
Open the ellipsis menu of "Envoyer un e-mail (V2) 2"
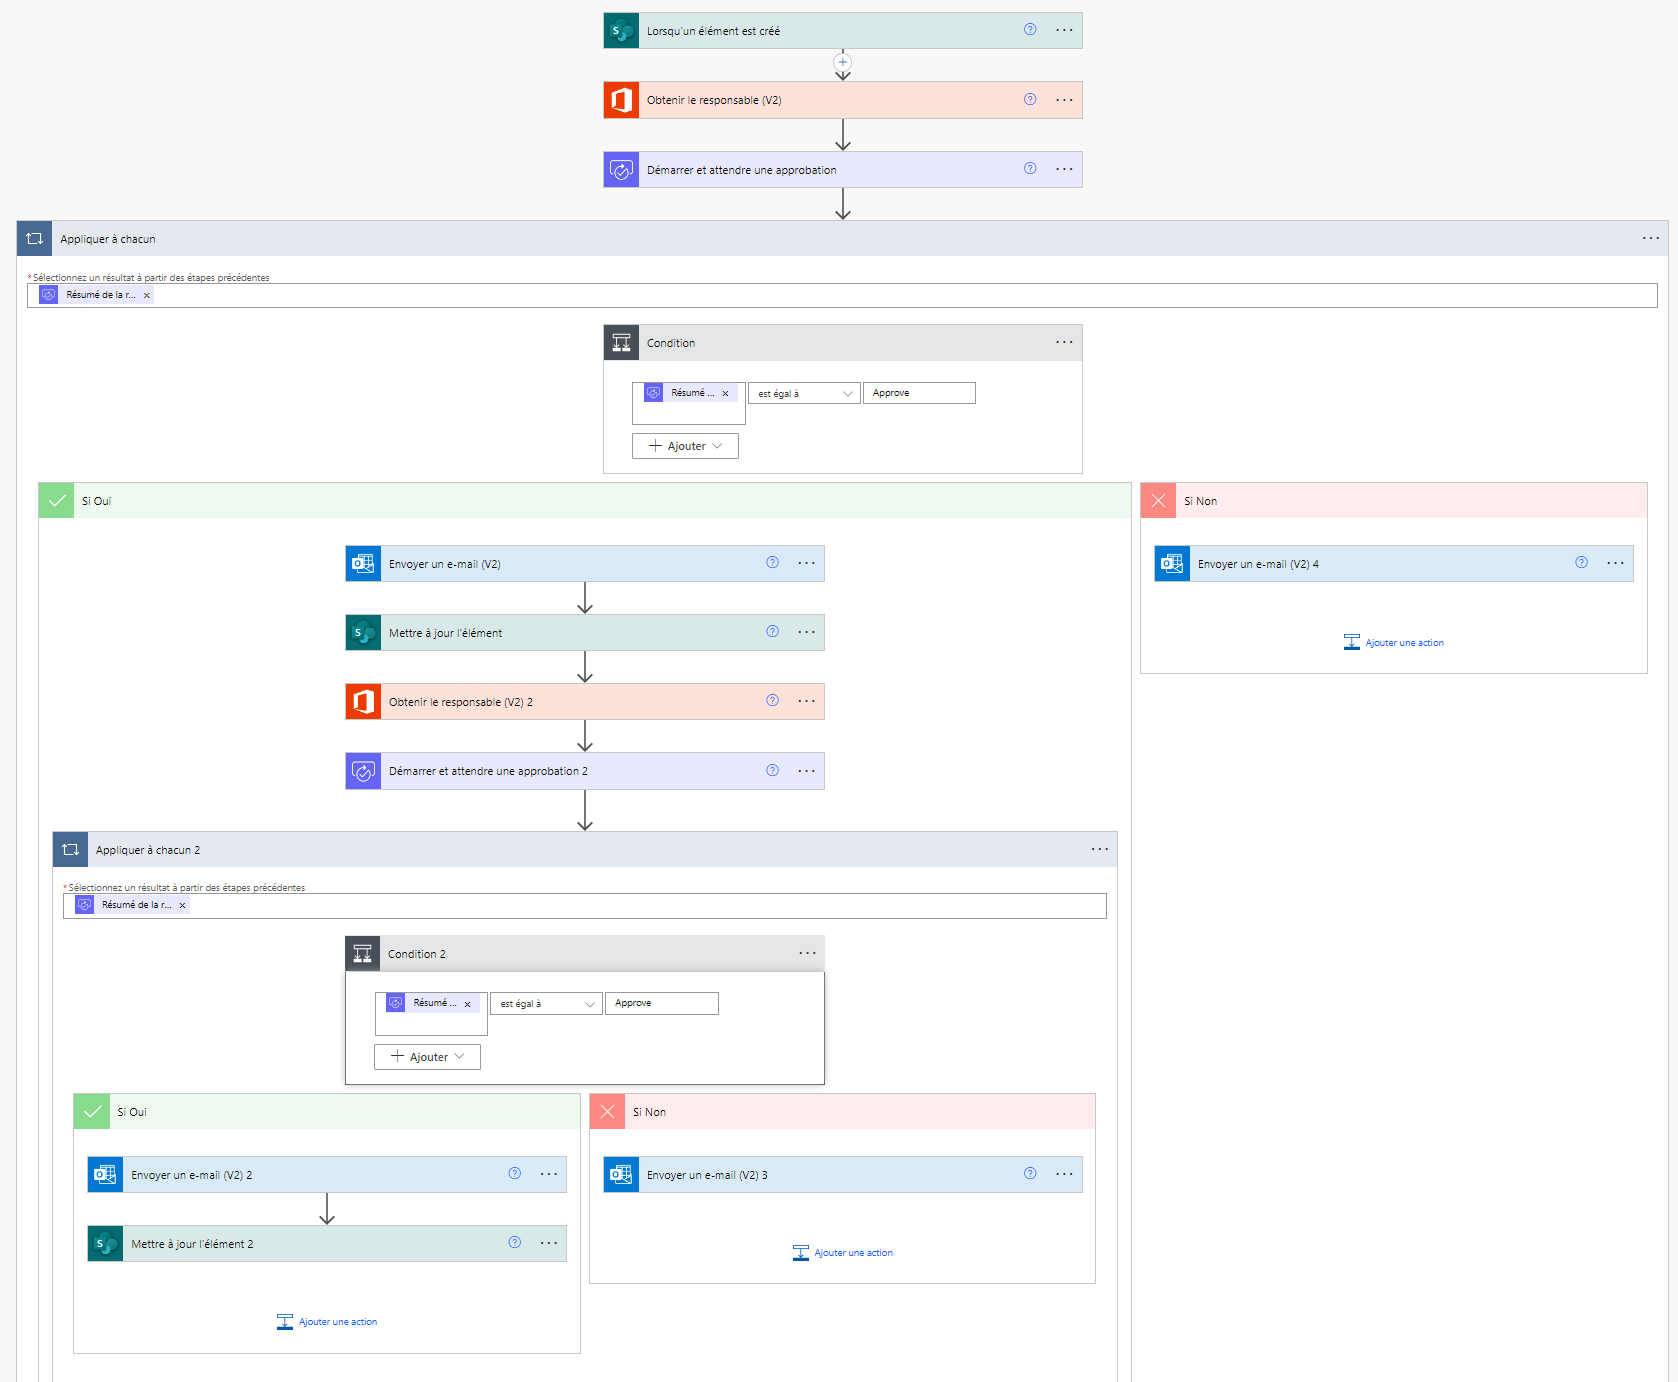pyautogui.click(x=548, y=1174)
